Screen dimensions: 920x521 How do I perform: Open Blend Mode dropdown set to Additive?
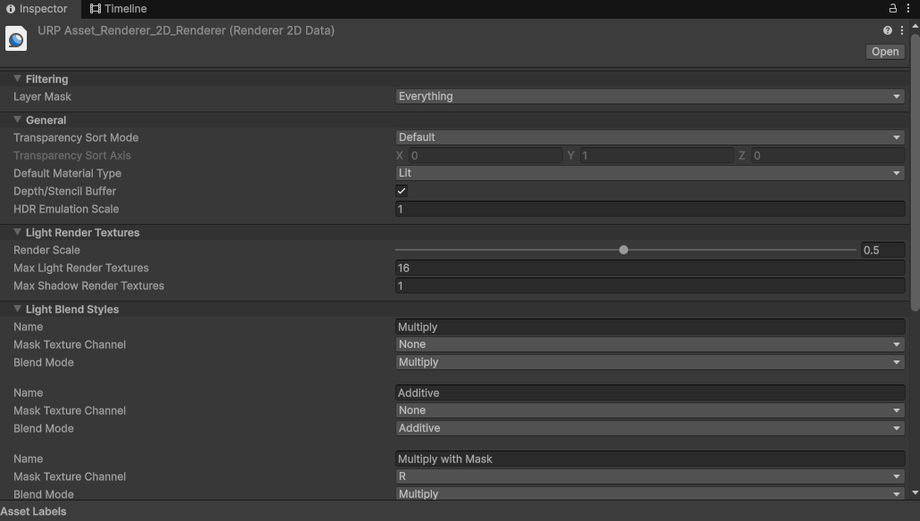[x=650, y=428]
